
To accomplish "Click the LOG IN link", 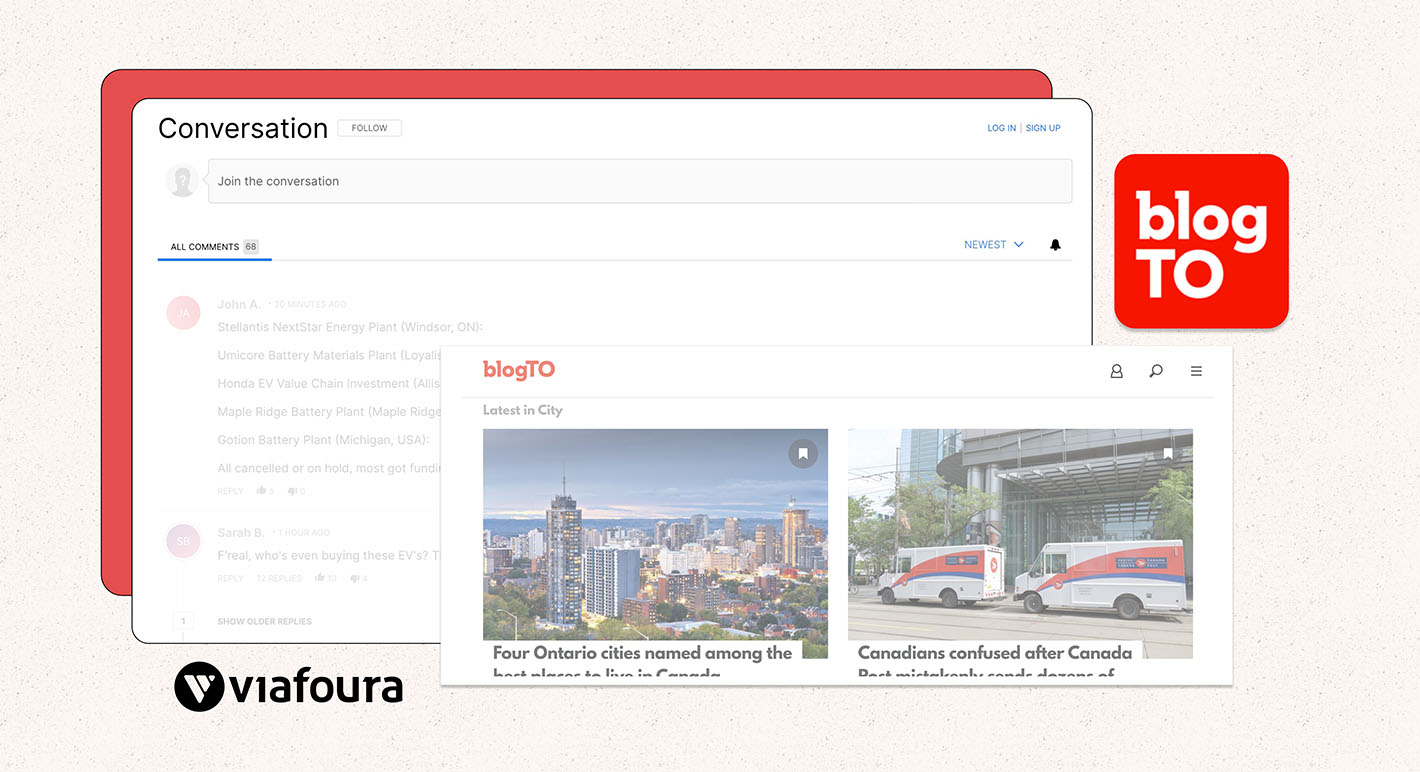I will (x=1001, y=128).
